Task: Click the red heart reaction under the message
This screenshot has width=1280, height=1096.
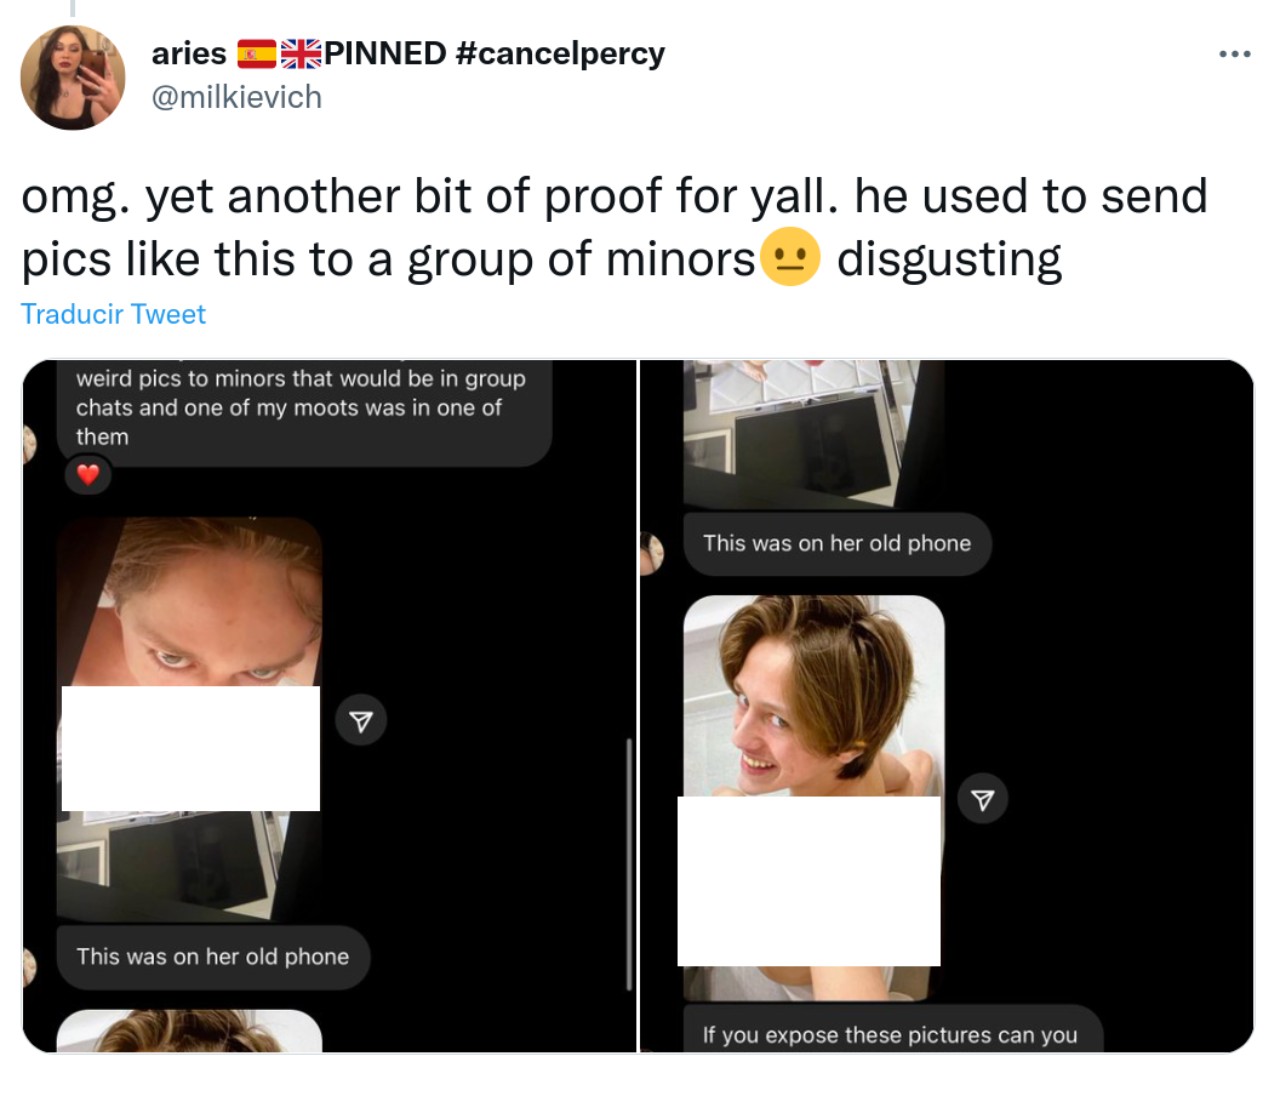Action: click(x=88, y=474)
